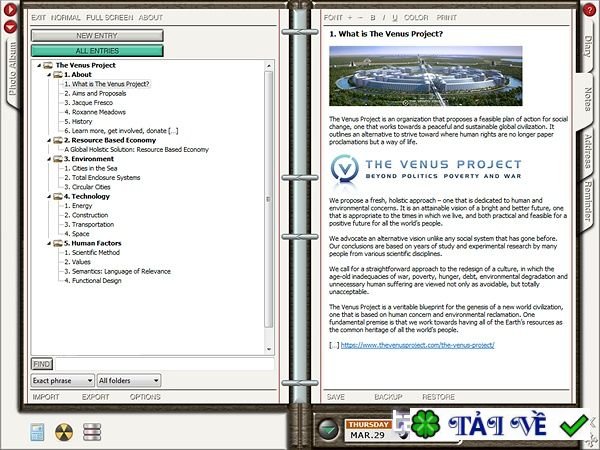Collapse the 4. Technology folder
Viewport: 600px width, 450px height.
(x=49, y=197)
